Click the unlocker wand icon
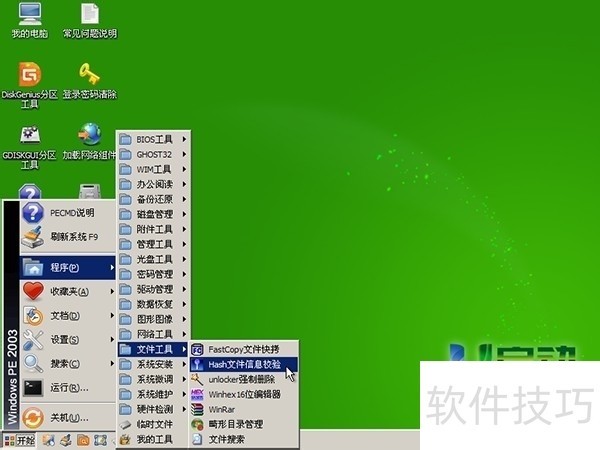The height and width of the screenshot is (450, 600). (197, 379)
